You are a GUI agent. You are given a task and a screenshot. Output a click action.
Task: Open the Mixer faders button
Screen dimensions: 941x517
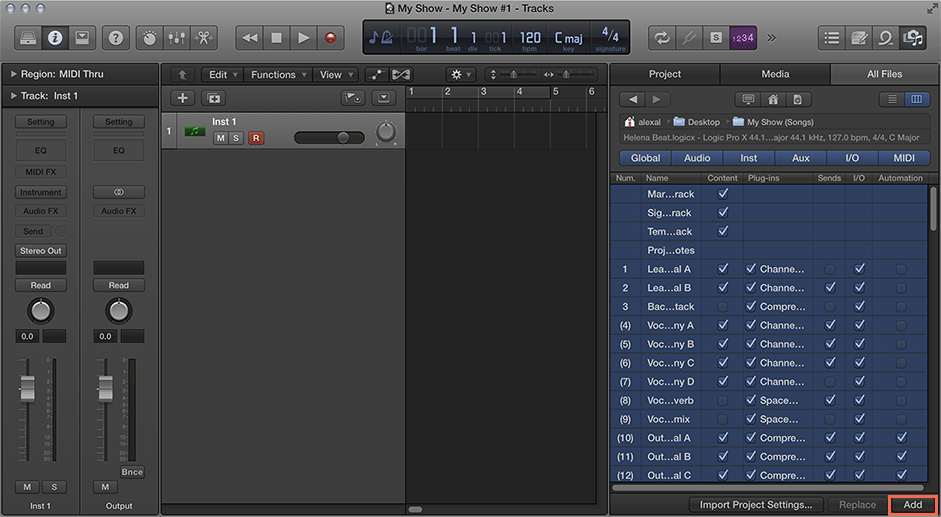click(x=176, y=38)
